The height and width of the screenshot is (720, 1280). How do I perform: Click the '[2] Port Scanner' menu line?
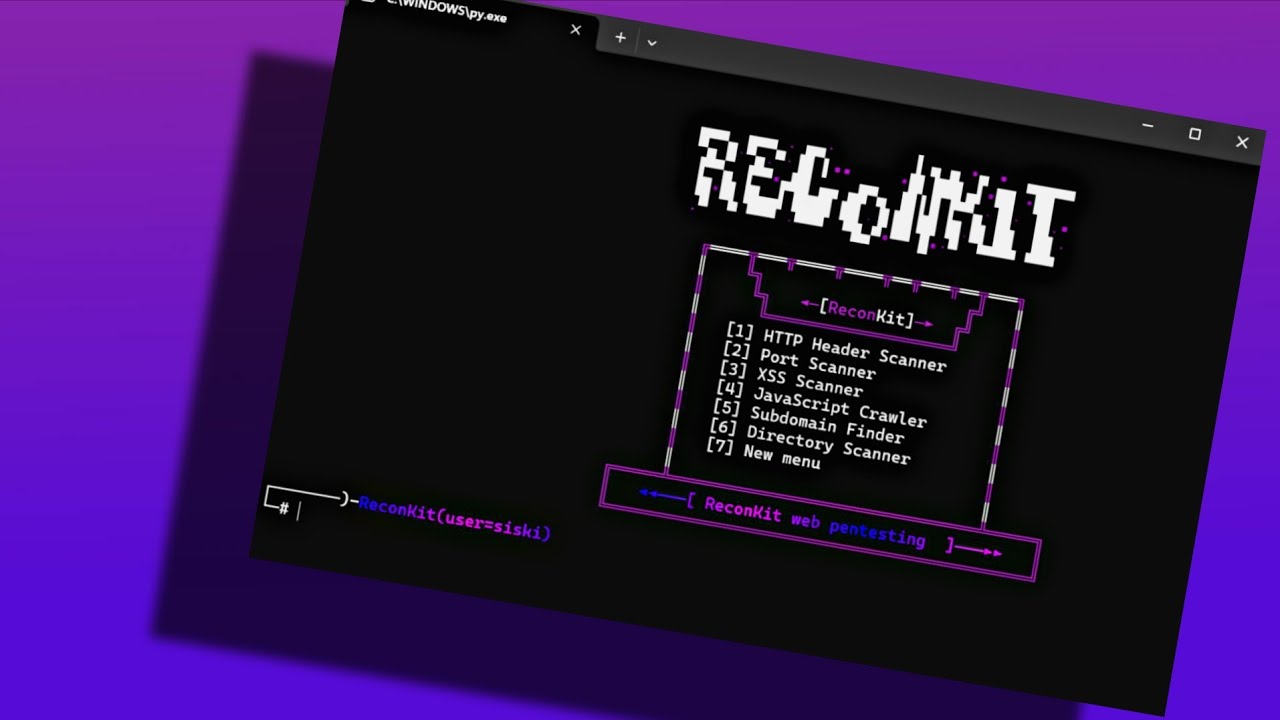(799, 361)
